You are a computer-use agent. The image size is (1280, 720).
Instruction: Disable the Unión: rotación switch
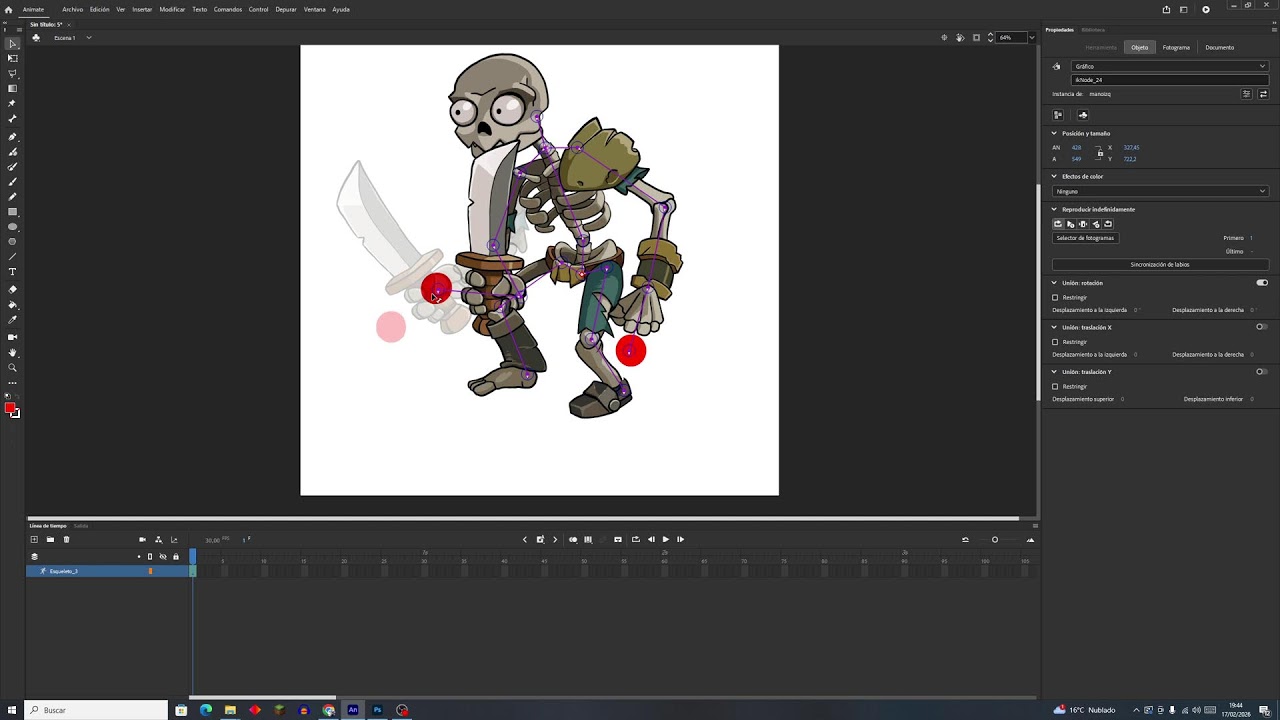tap(1262, 283)
